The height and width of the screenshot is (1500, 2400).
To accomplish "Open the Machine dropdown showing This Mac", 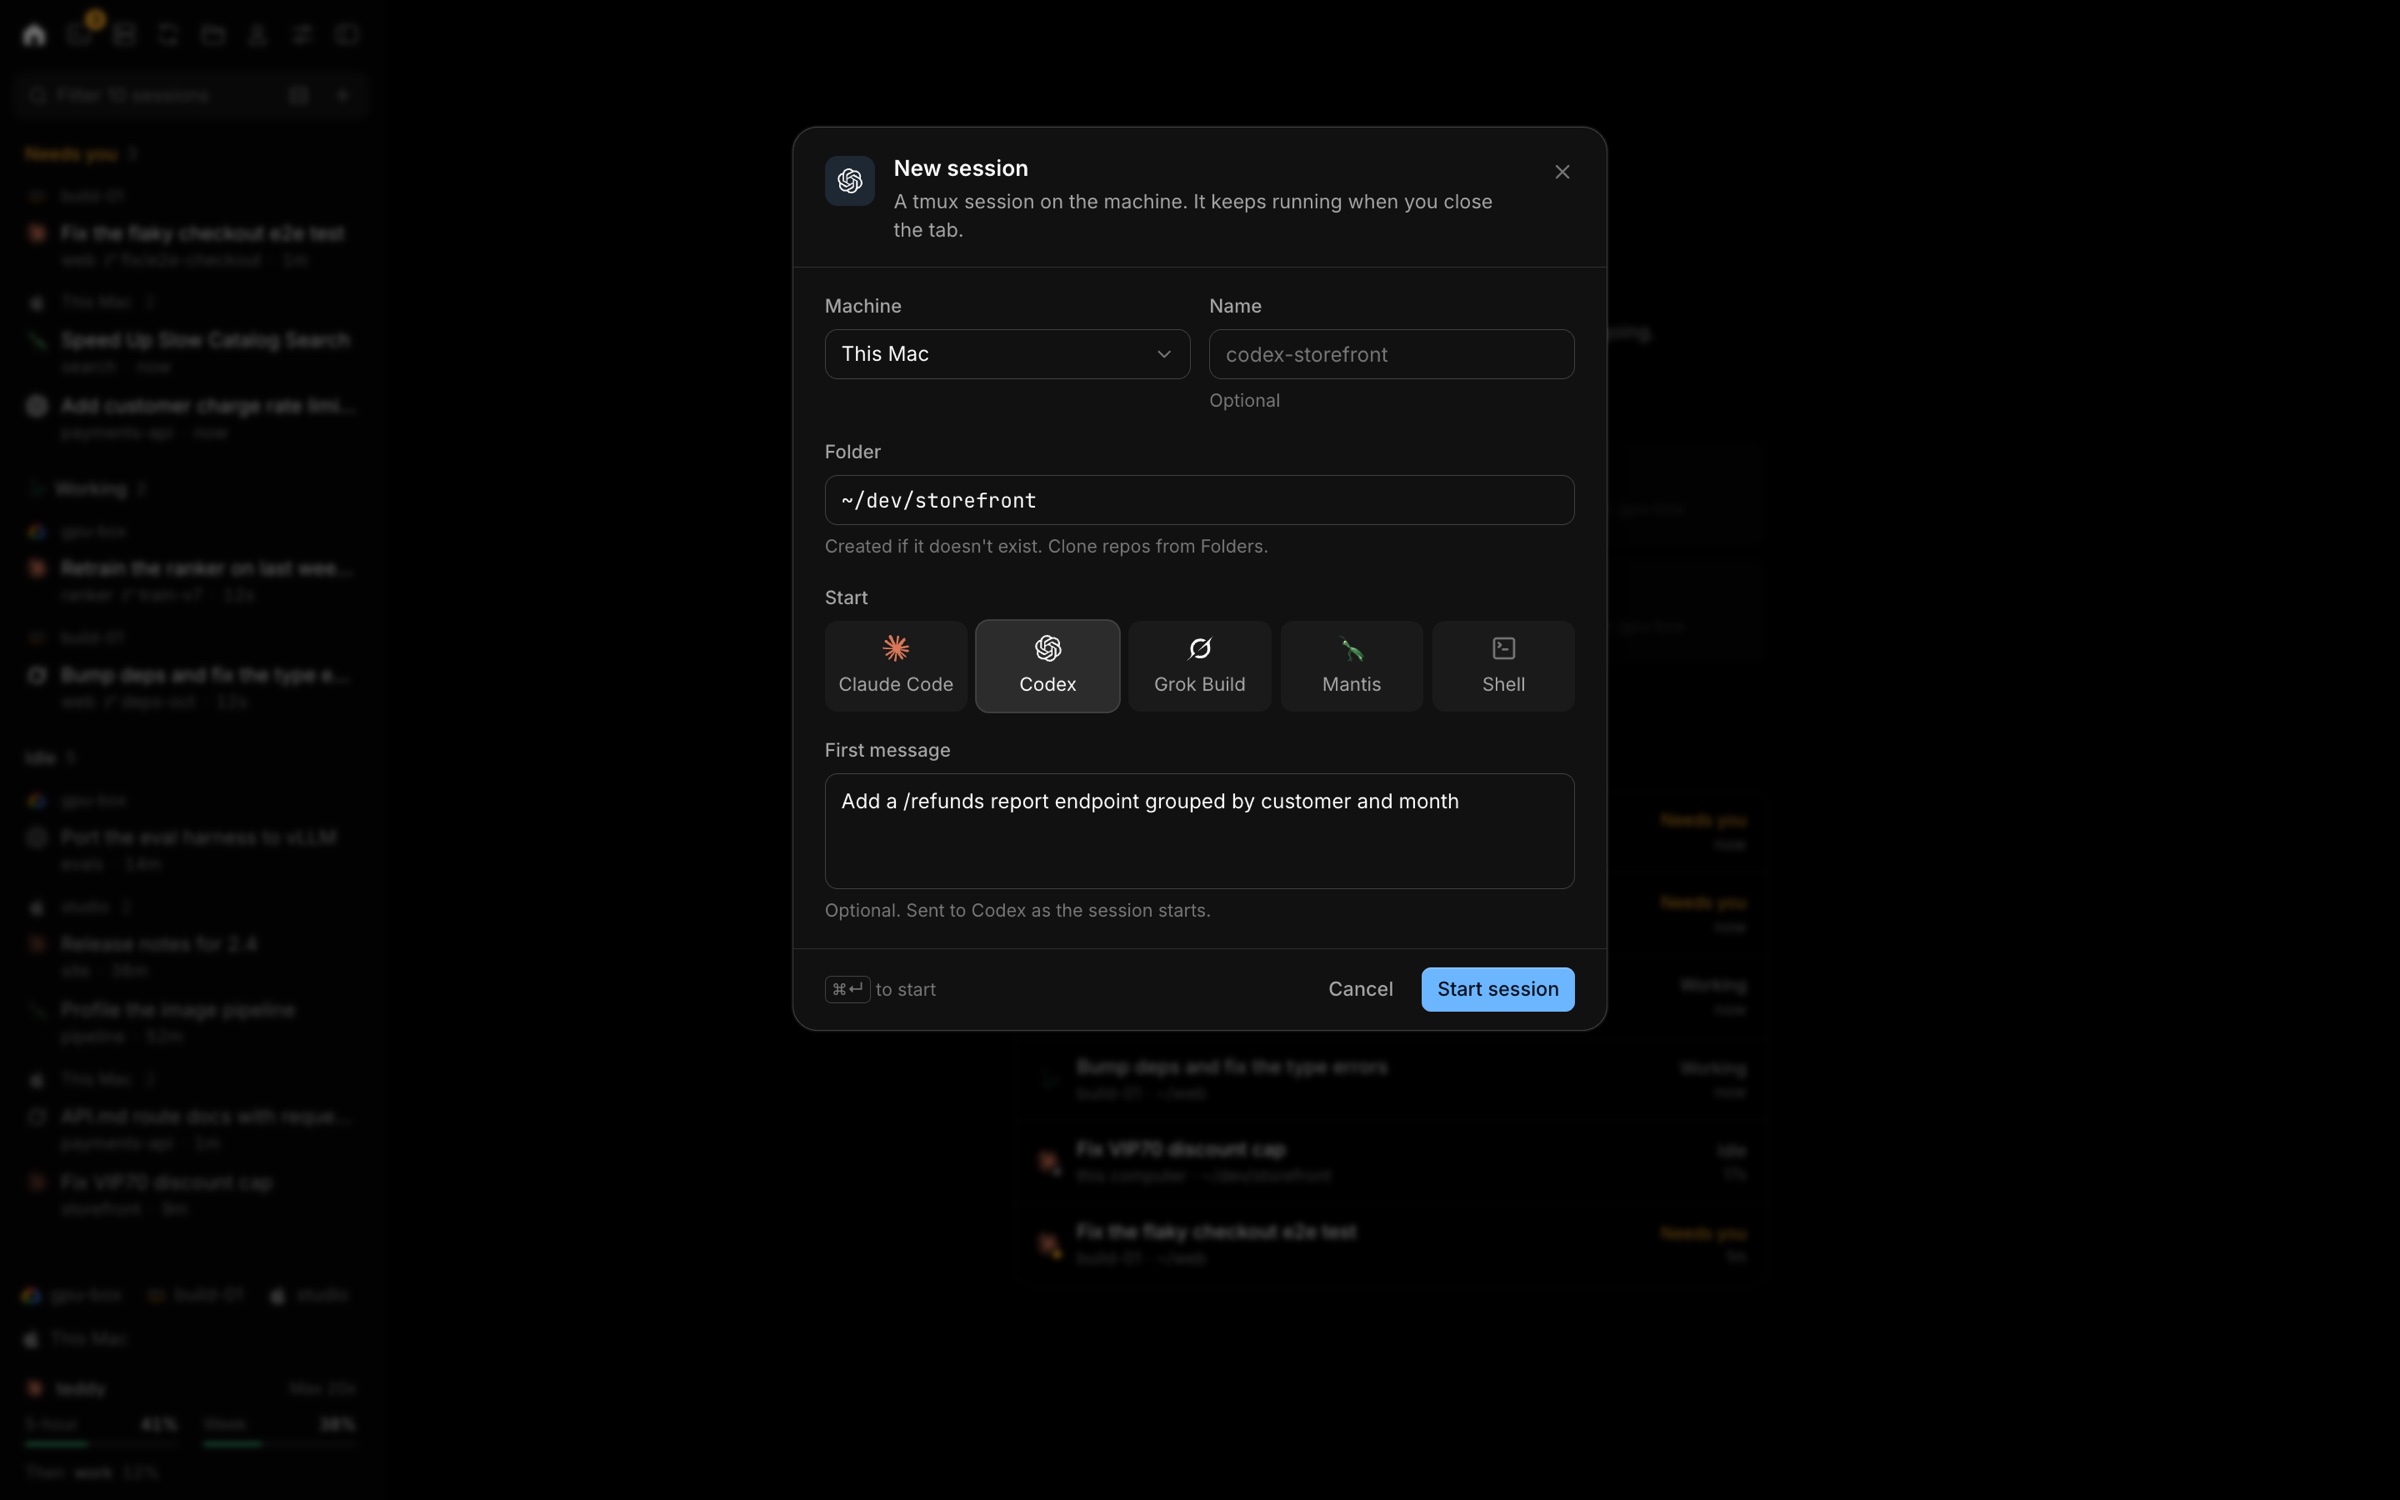I will [1007, 354].
